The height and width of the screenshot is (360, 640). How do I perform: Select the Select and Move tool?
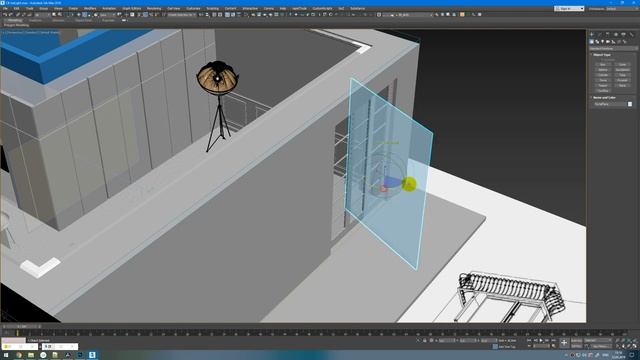pyautogui.click(x=79, y=14)
